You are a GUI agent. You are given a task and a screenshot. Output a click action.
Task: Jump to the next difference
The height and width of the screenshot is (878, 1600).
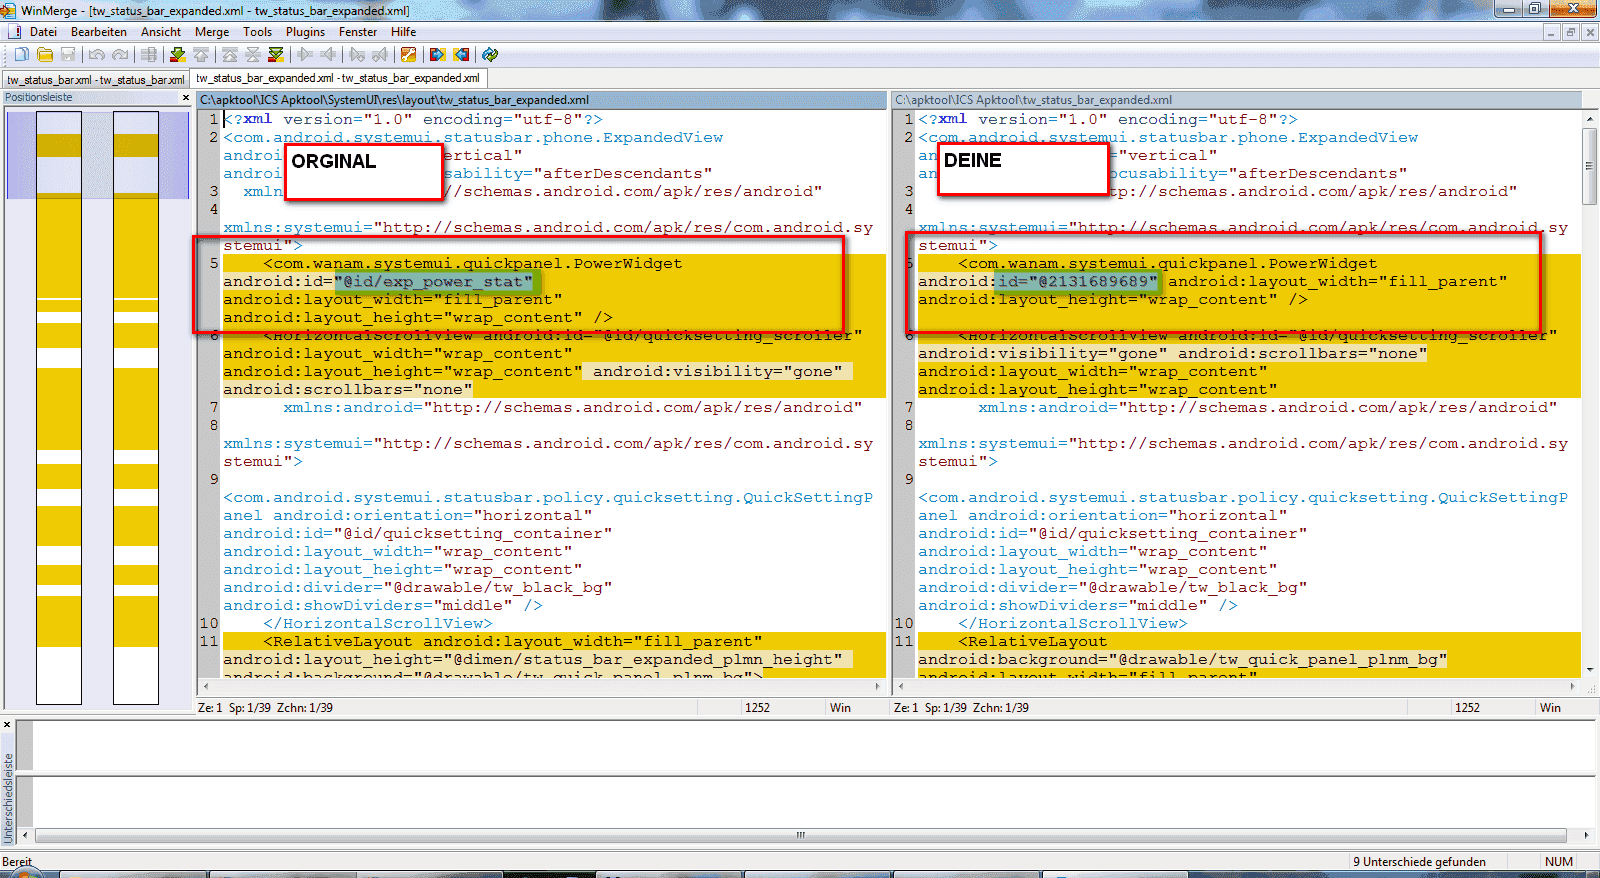click(178, 54)
